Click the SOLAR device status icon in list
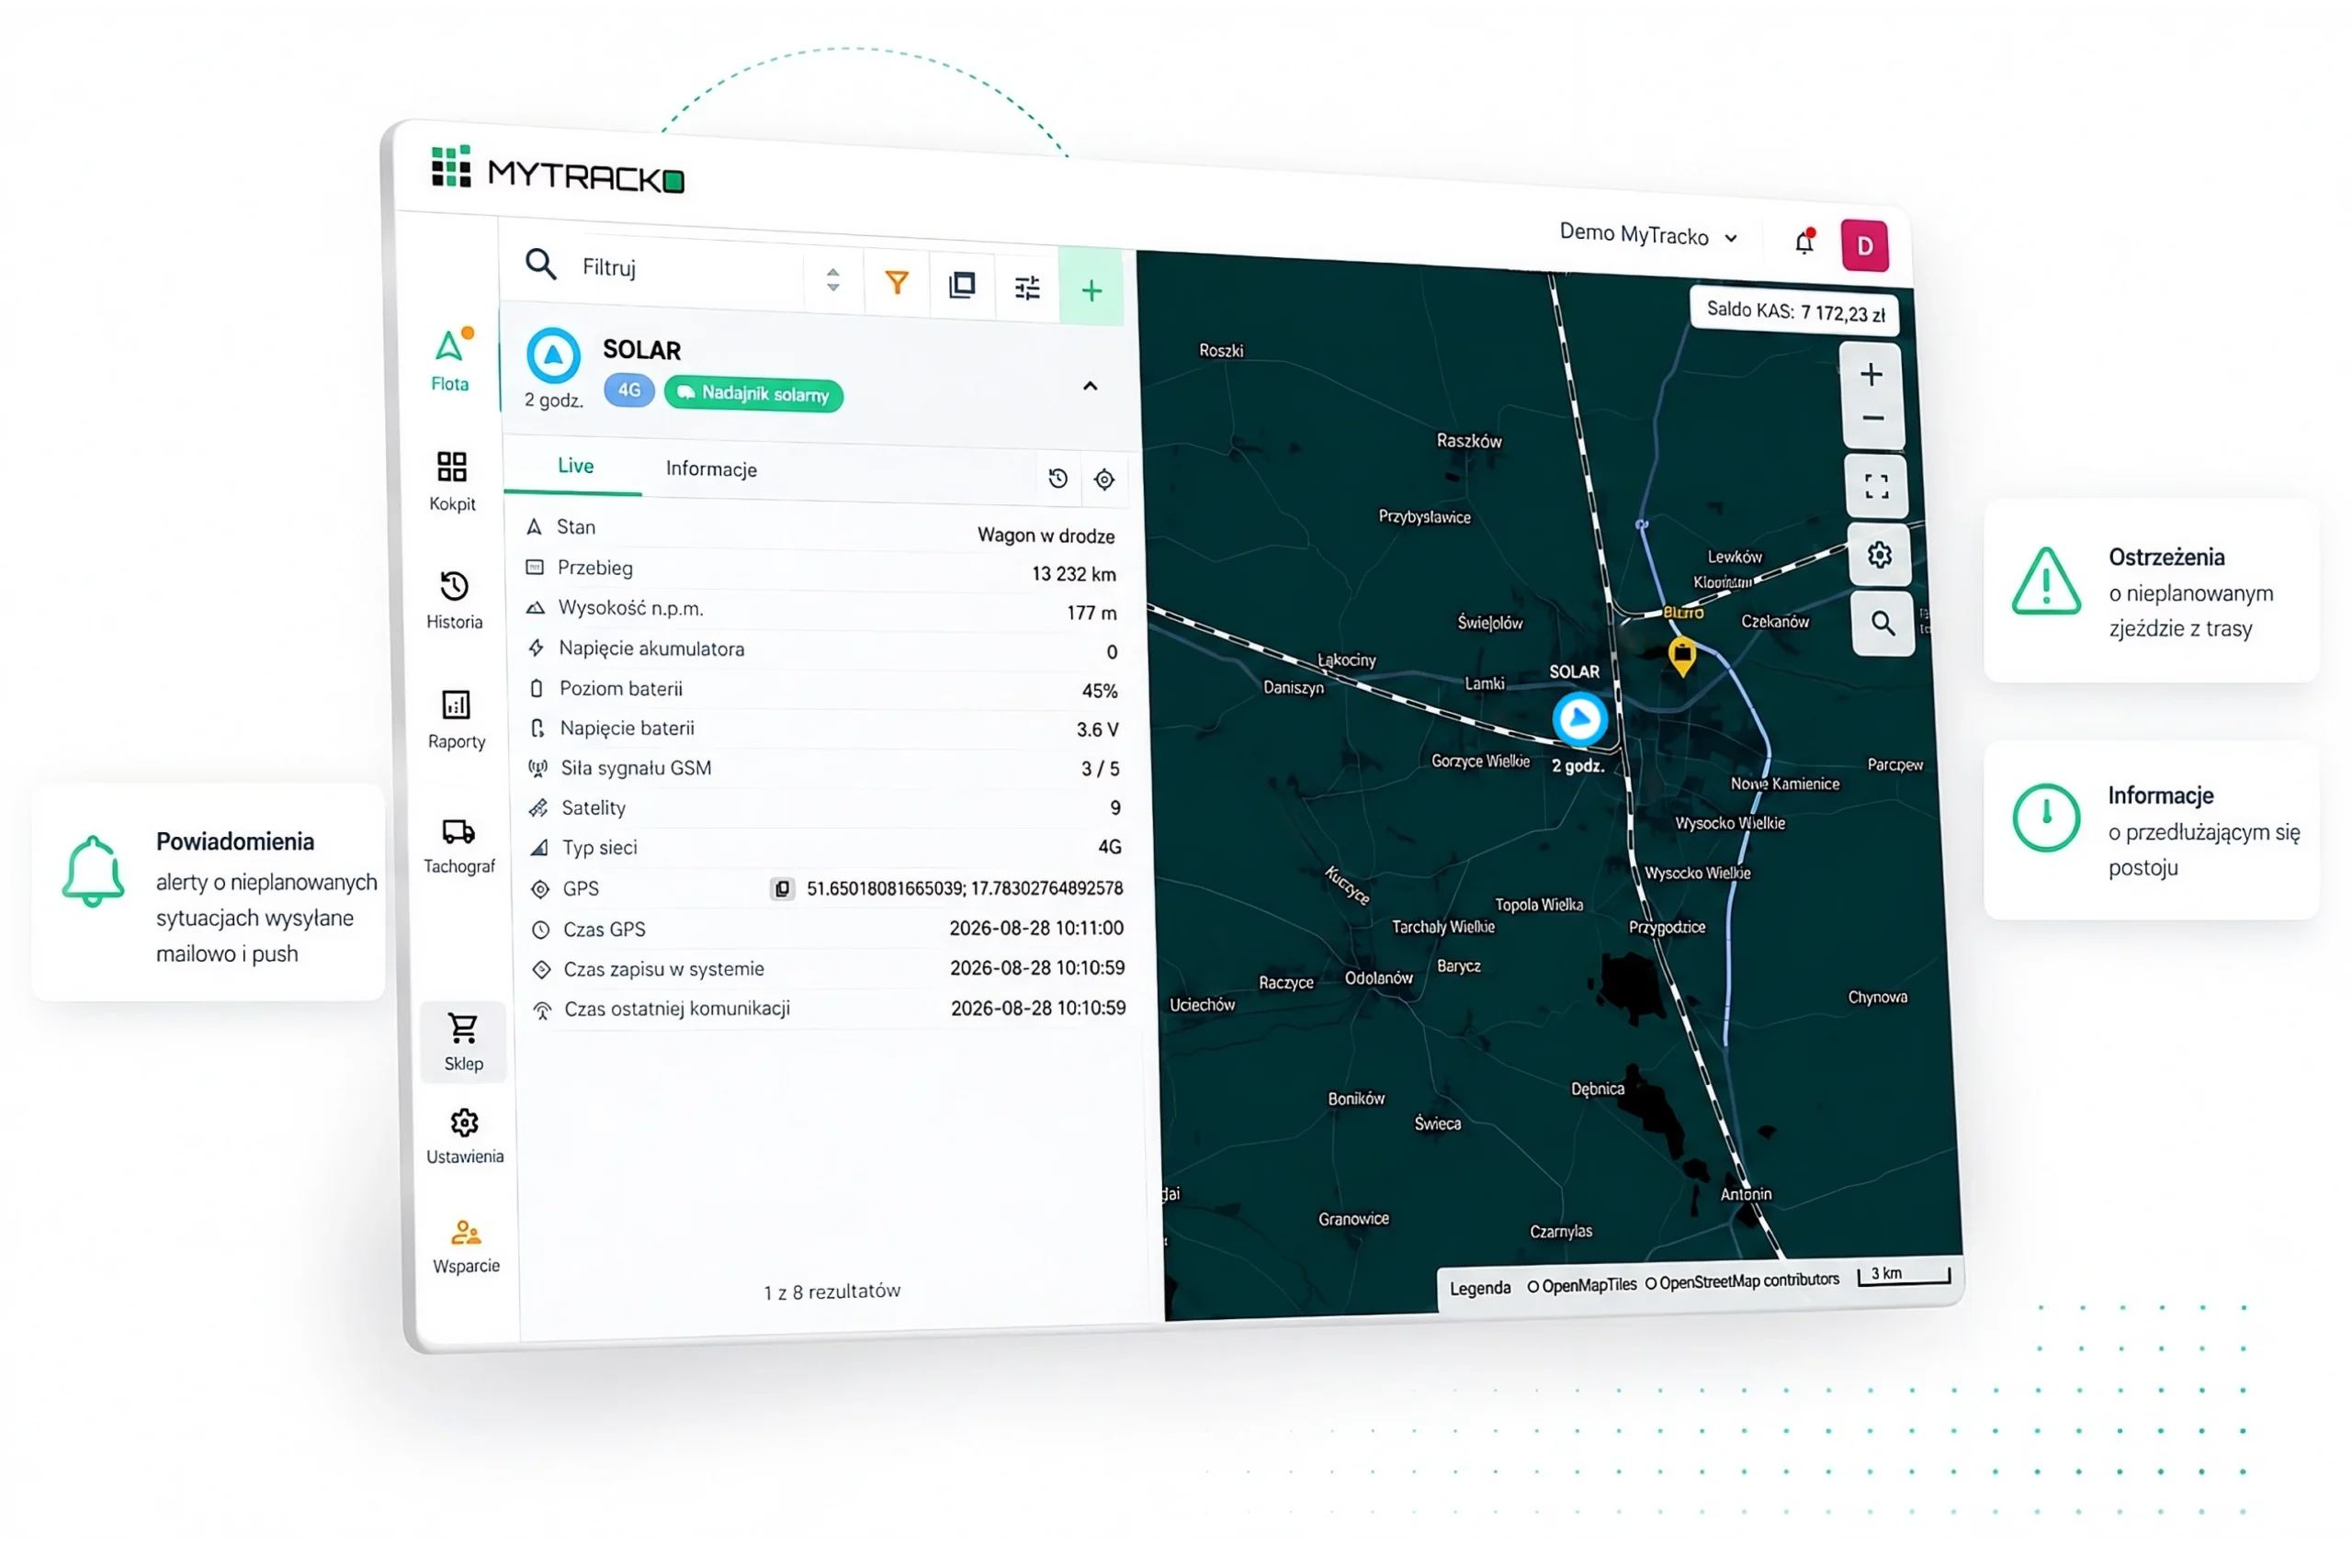This screenshot has height=1568, width=2352. 553,355
